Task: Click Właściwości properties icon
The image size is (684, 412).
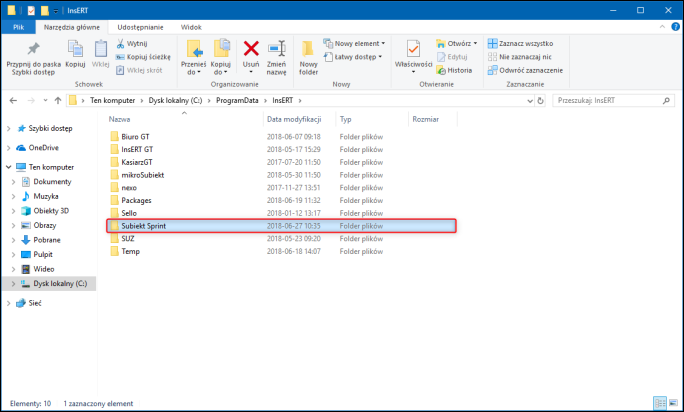Action: 413,49
